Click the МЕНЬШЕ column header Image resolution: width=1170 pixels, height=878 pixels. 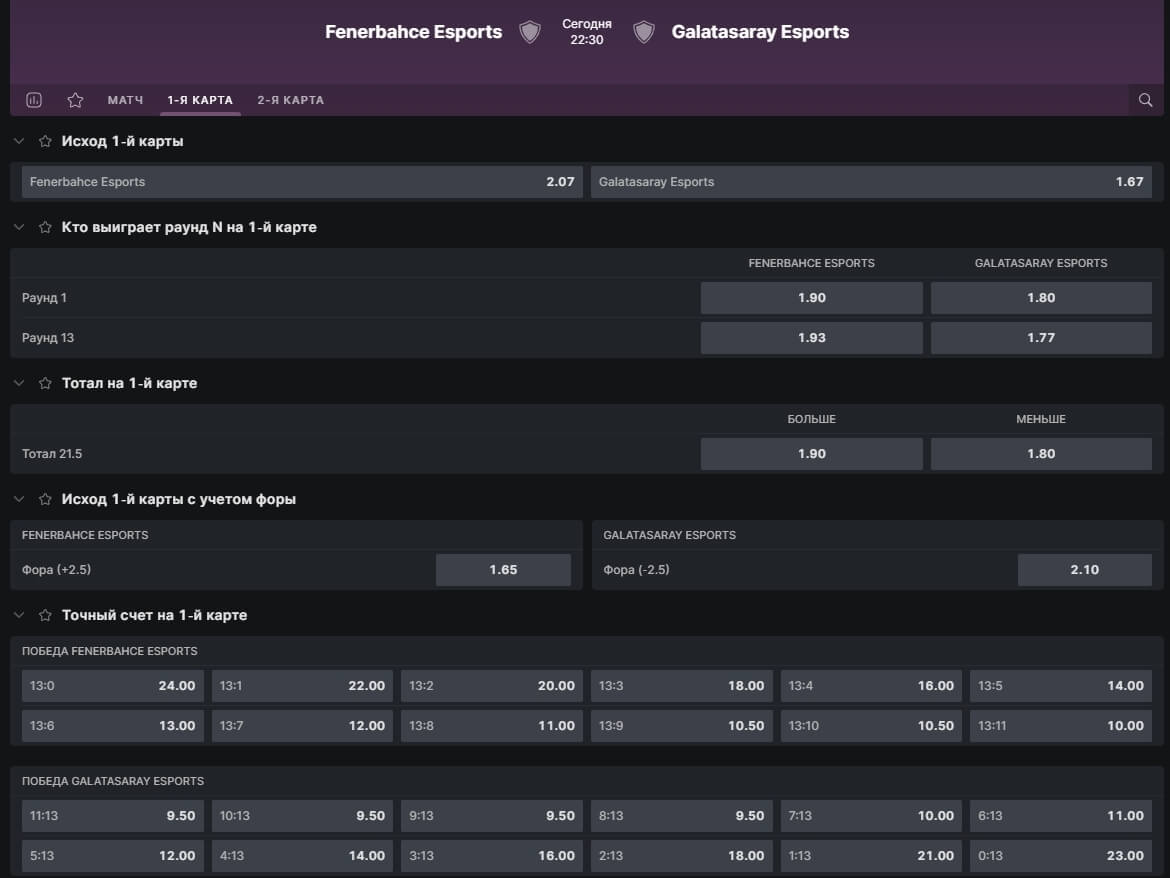click(1041, 419)
